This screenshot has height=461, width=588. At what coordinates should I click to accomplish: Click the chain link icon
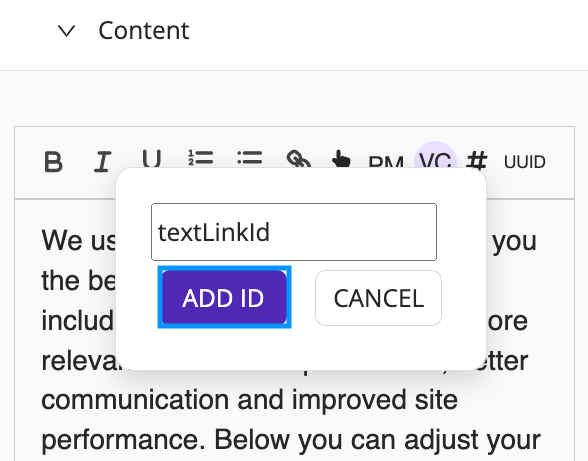point(298,159)
